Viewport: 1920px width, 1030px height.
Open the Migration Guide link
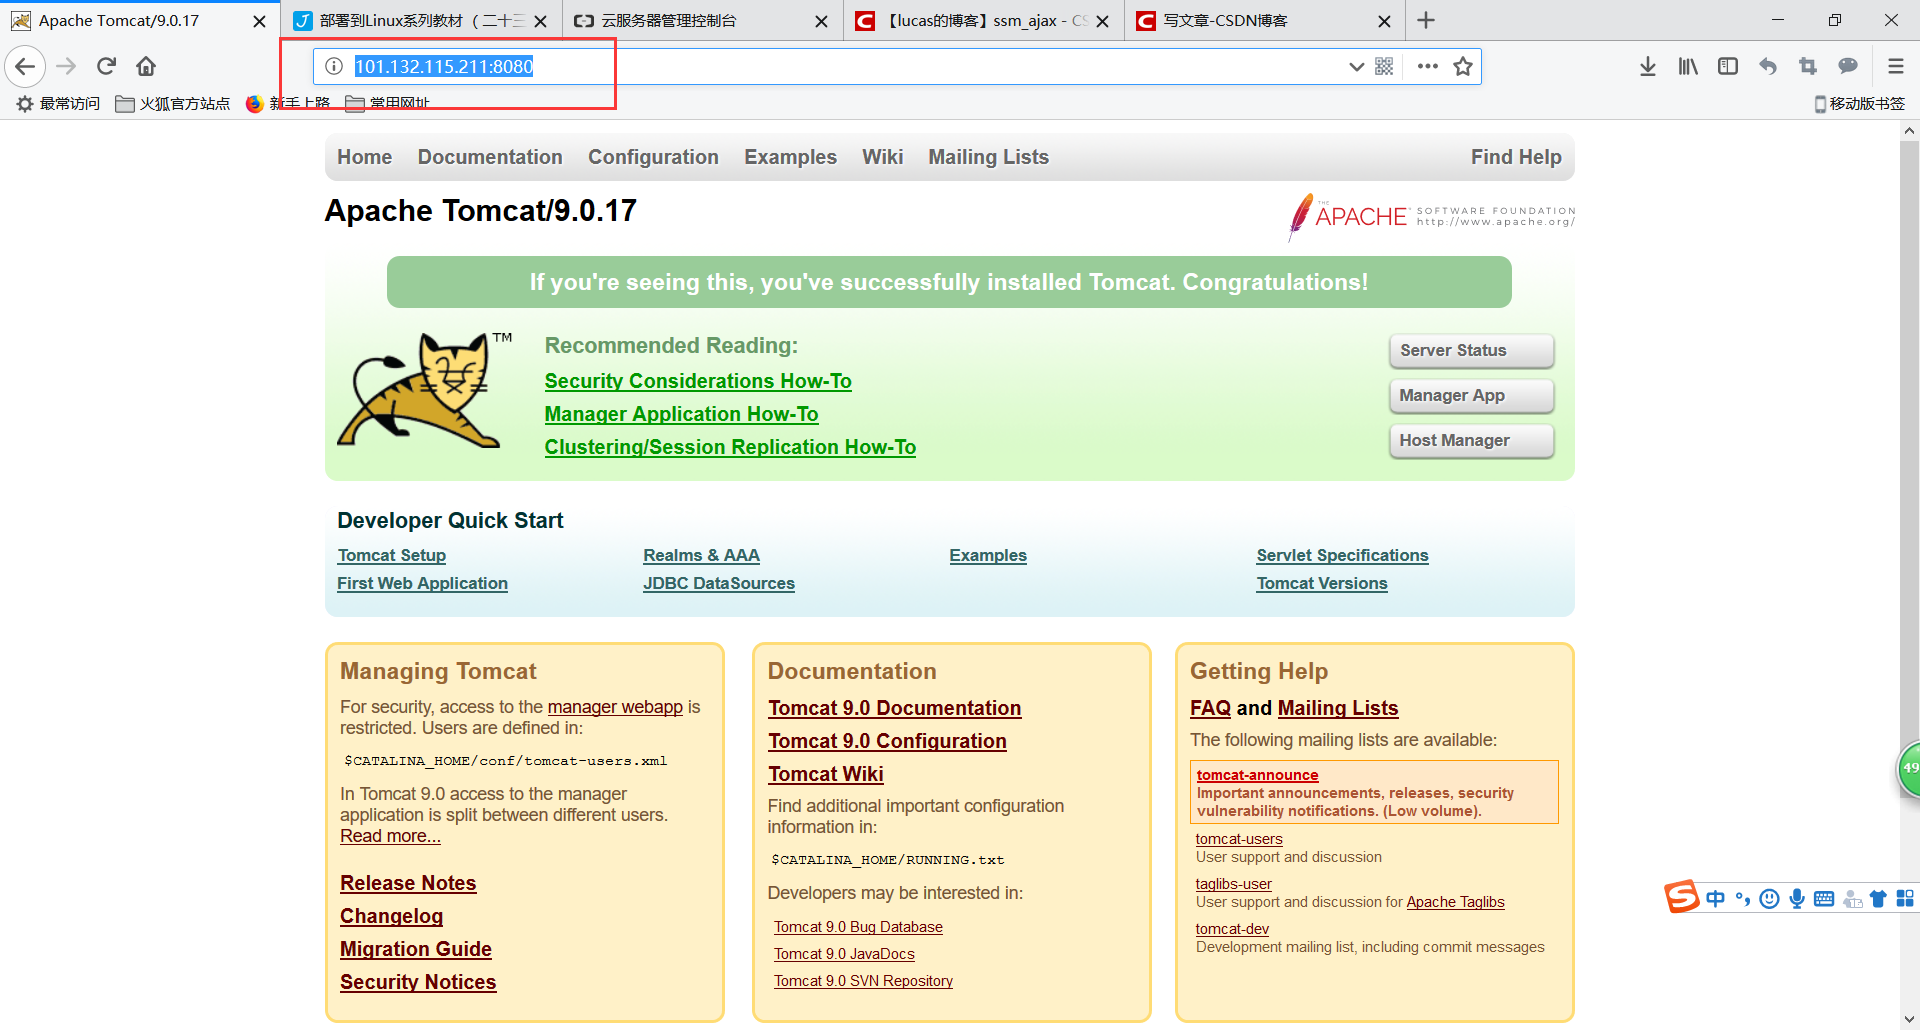(x=416, y=949)
